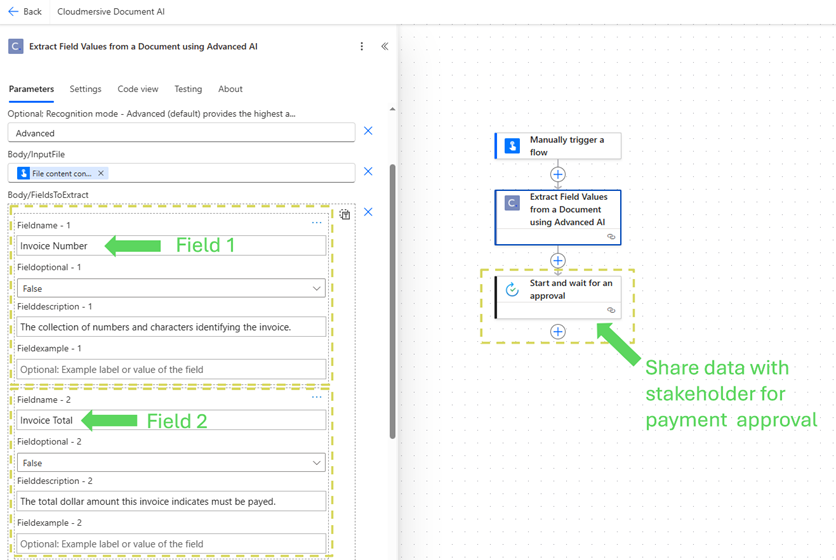The width and height of the screenshot is (836, 560).
Task: Click connection link icon on Extract Field Values card
Action: click(611, 237)
